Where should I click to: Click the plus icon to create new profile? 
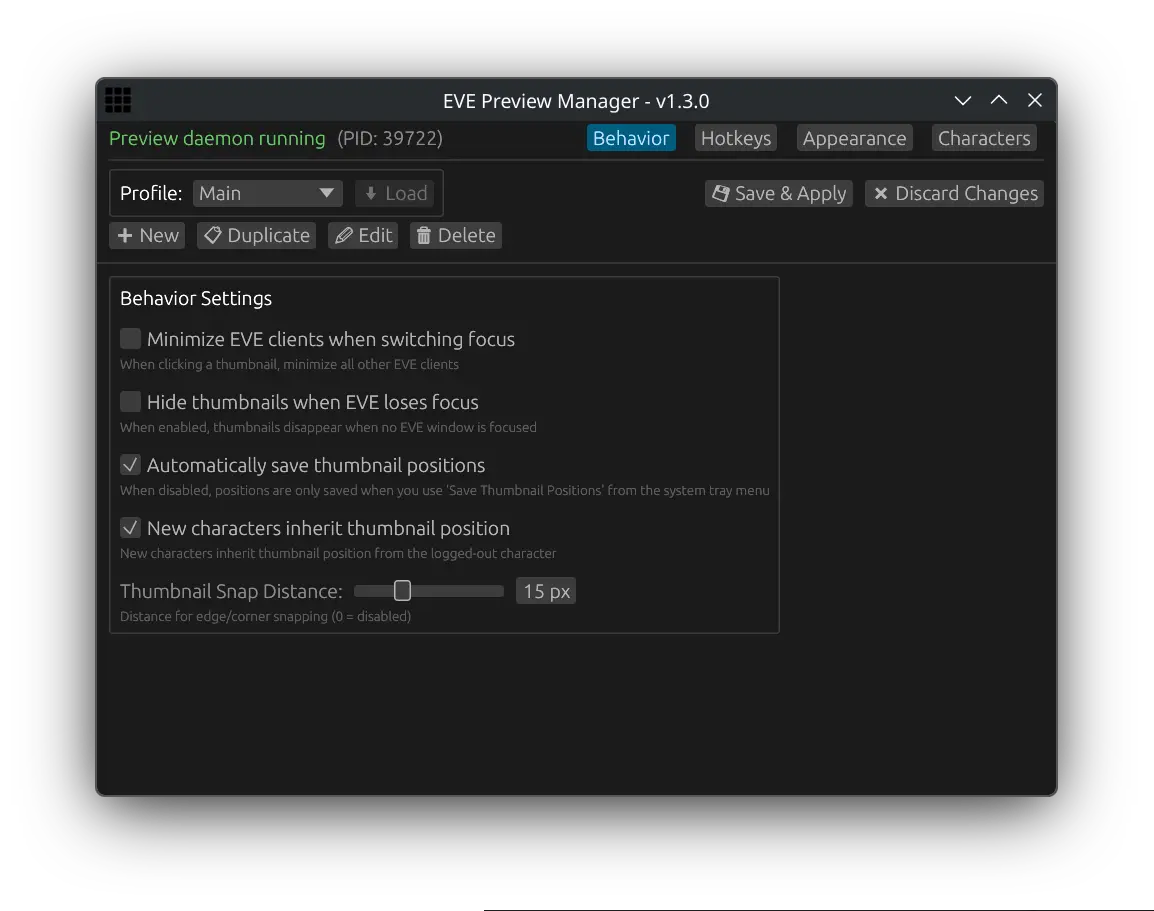[x=125, y=235]
